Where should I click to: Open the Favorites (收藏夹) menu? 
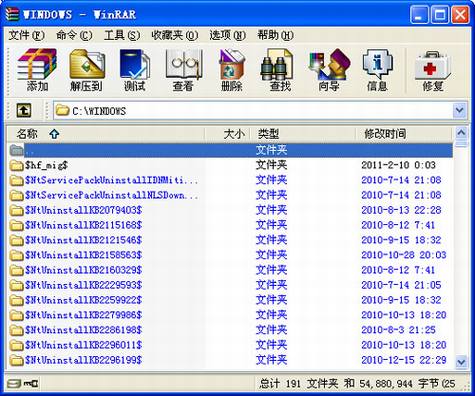point(174,35)
